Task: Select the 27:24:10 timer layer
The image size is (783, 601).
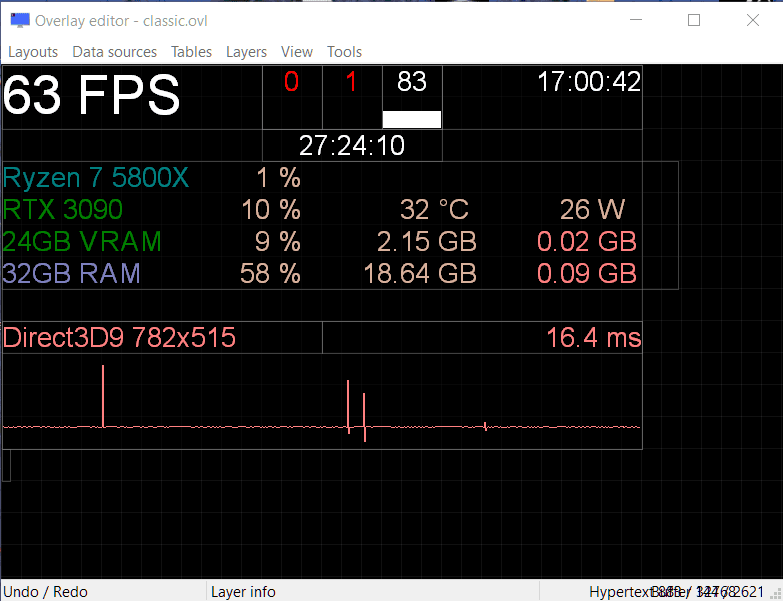Action: (352, 146)
